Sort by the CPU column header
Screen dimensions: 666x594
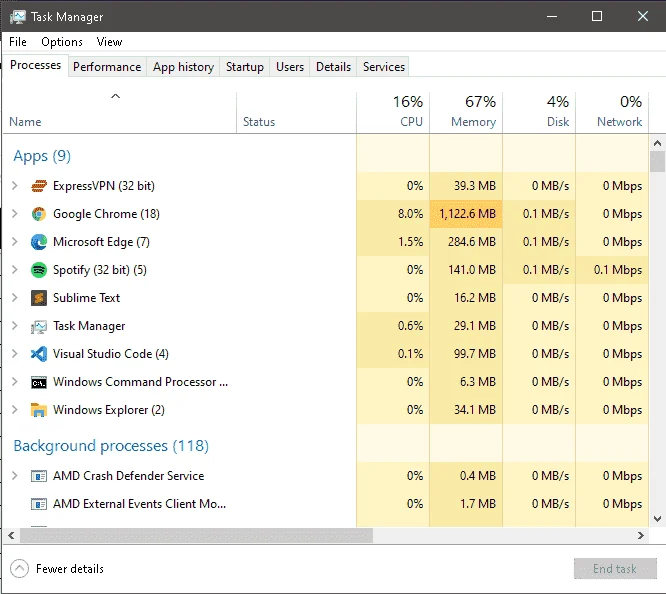(393, 113)
